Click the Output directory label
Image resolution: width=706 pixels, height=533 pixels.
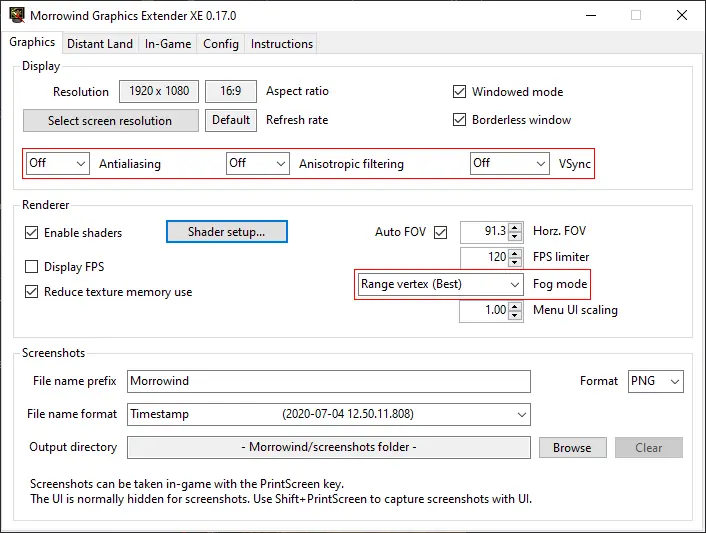(x=73, y=447)
